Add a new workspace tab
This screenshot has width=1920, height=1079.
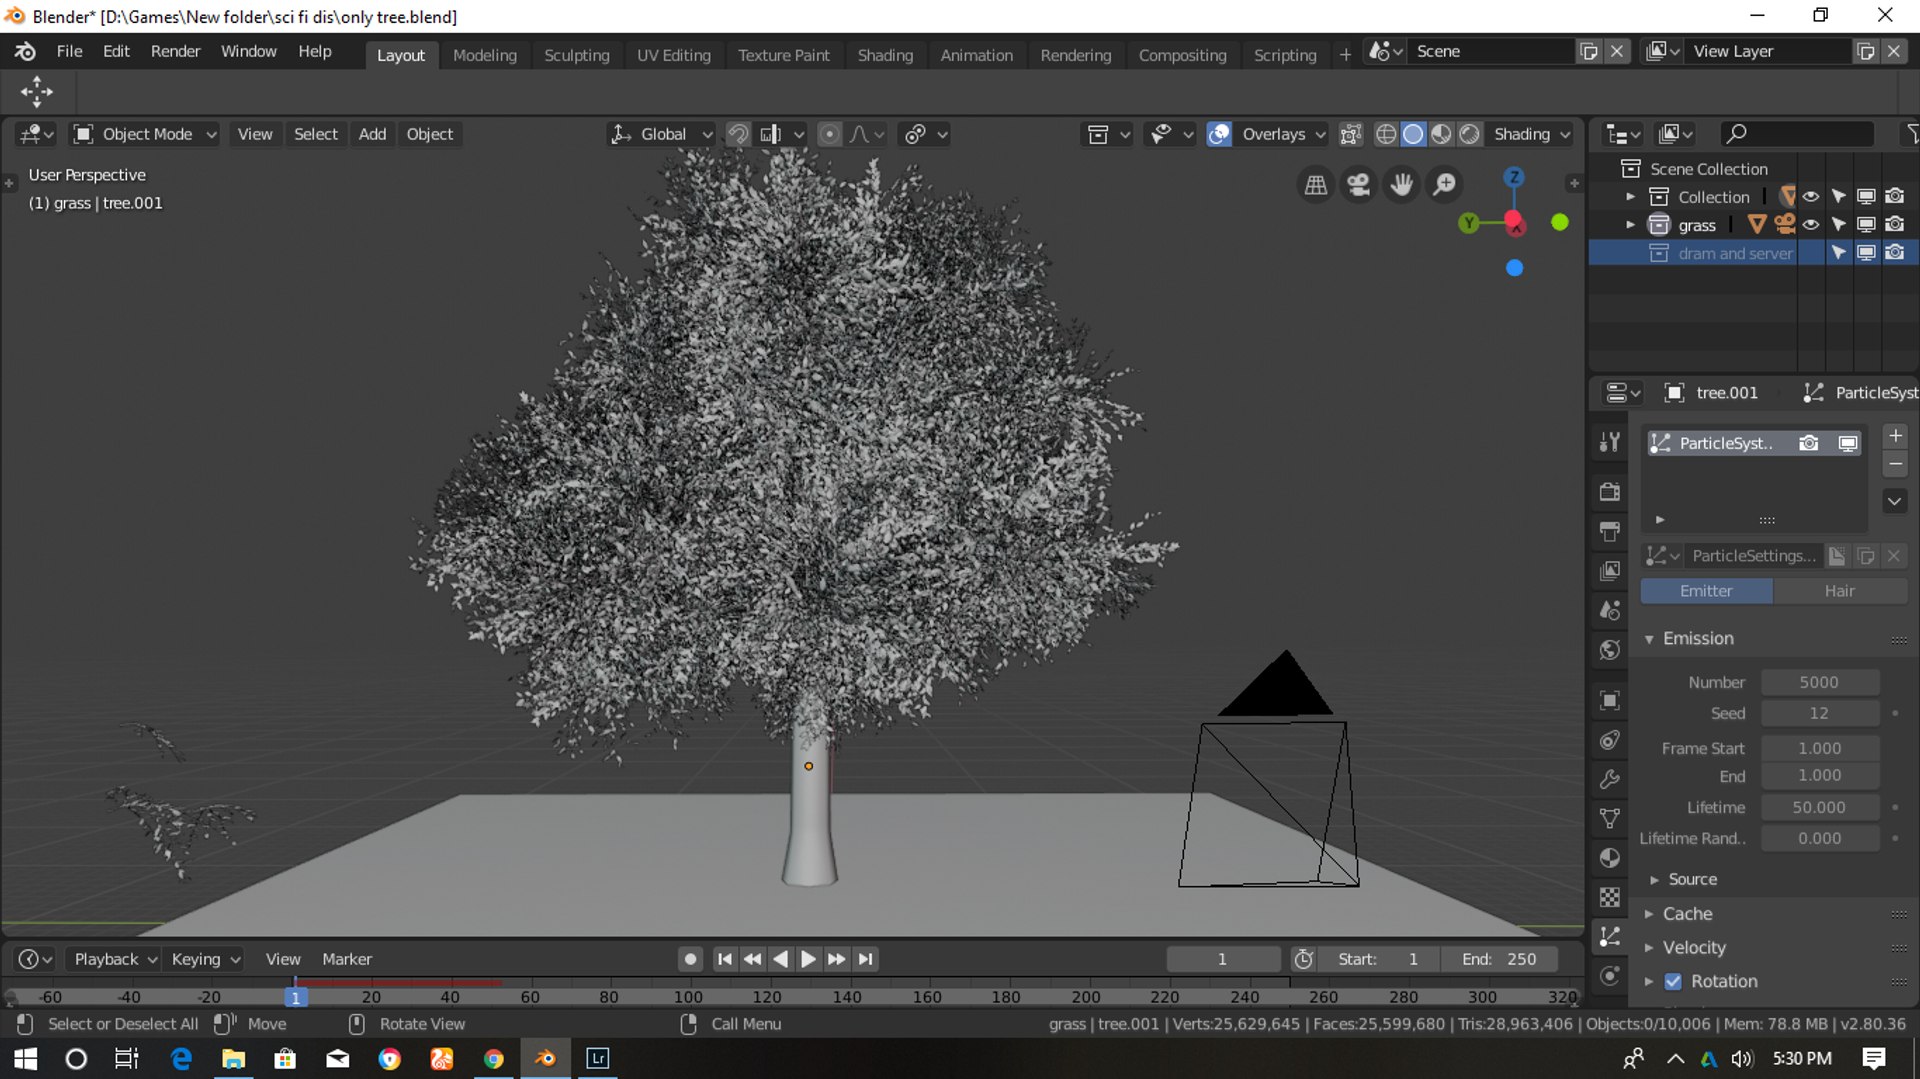(1345, 54)
